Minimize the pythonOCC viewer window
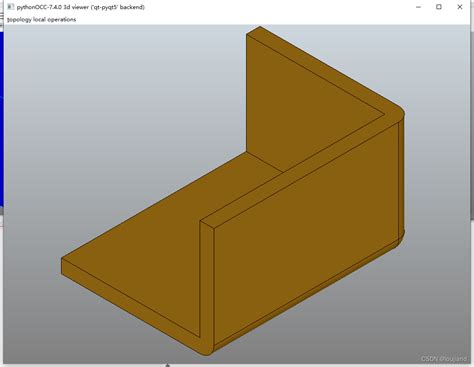The width and height of the screenshot is (474, 367). click(419, 7)
